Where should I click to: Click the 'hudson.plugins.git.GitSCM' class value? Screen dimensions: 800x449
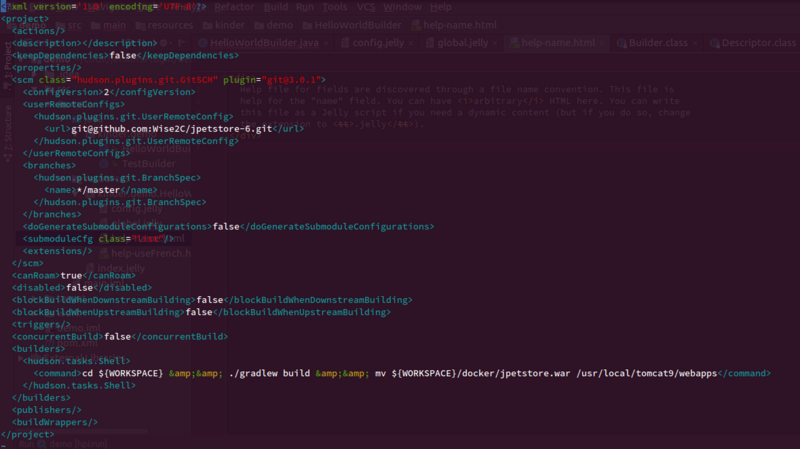[145, 80]
